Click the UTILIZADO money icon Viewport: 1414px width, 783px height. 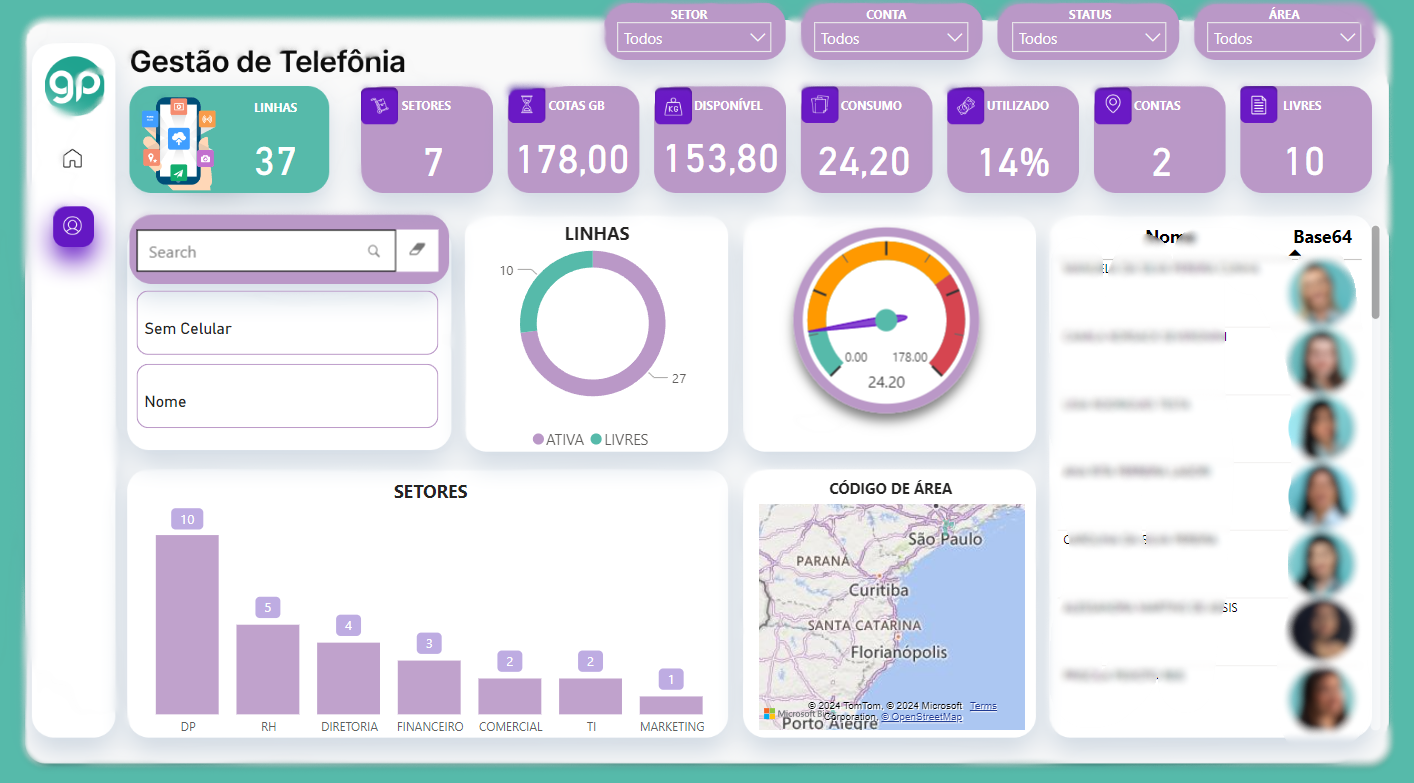tap(965, 105)
